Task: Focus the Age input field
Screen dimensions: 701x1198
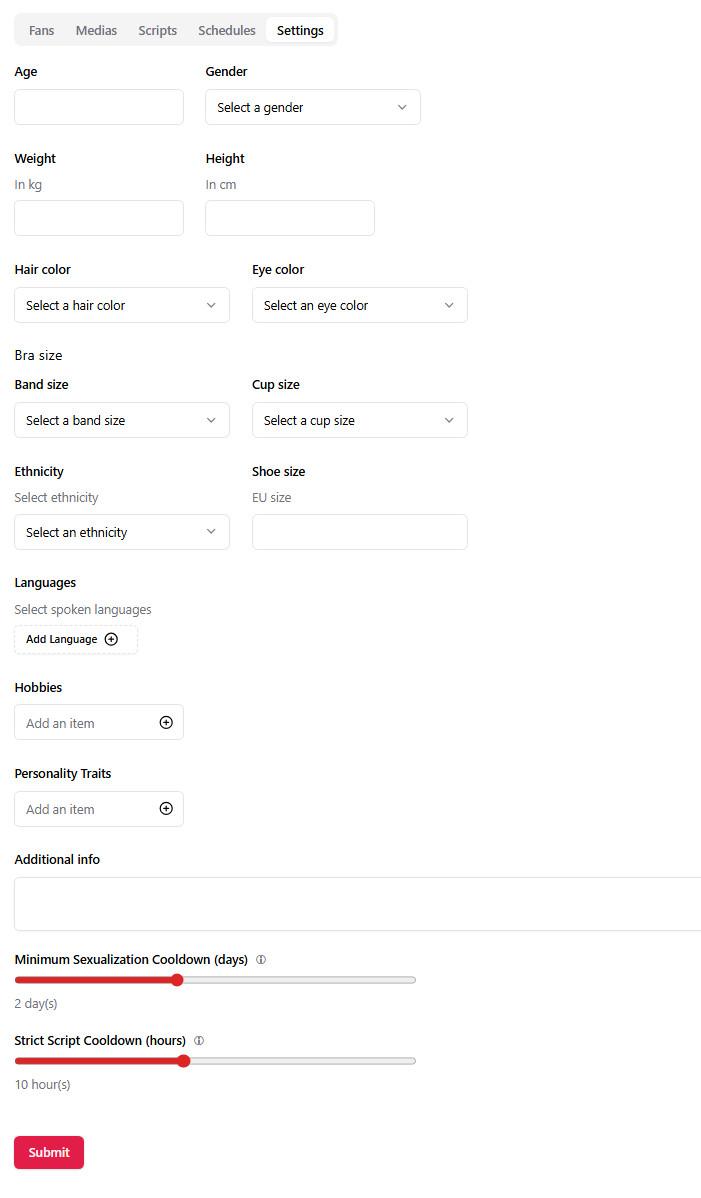Action: (x=99, y=108)
